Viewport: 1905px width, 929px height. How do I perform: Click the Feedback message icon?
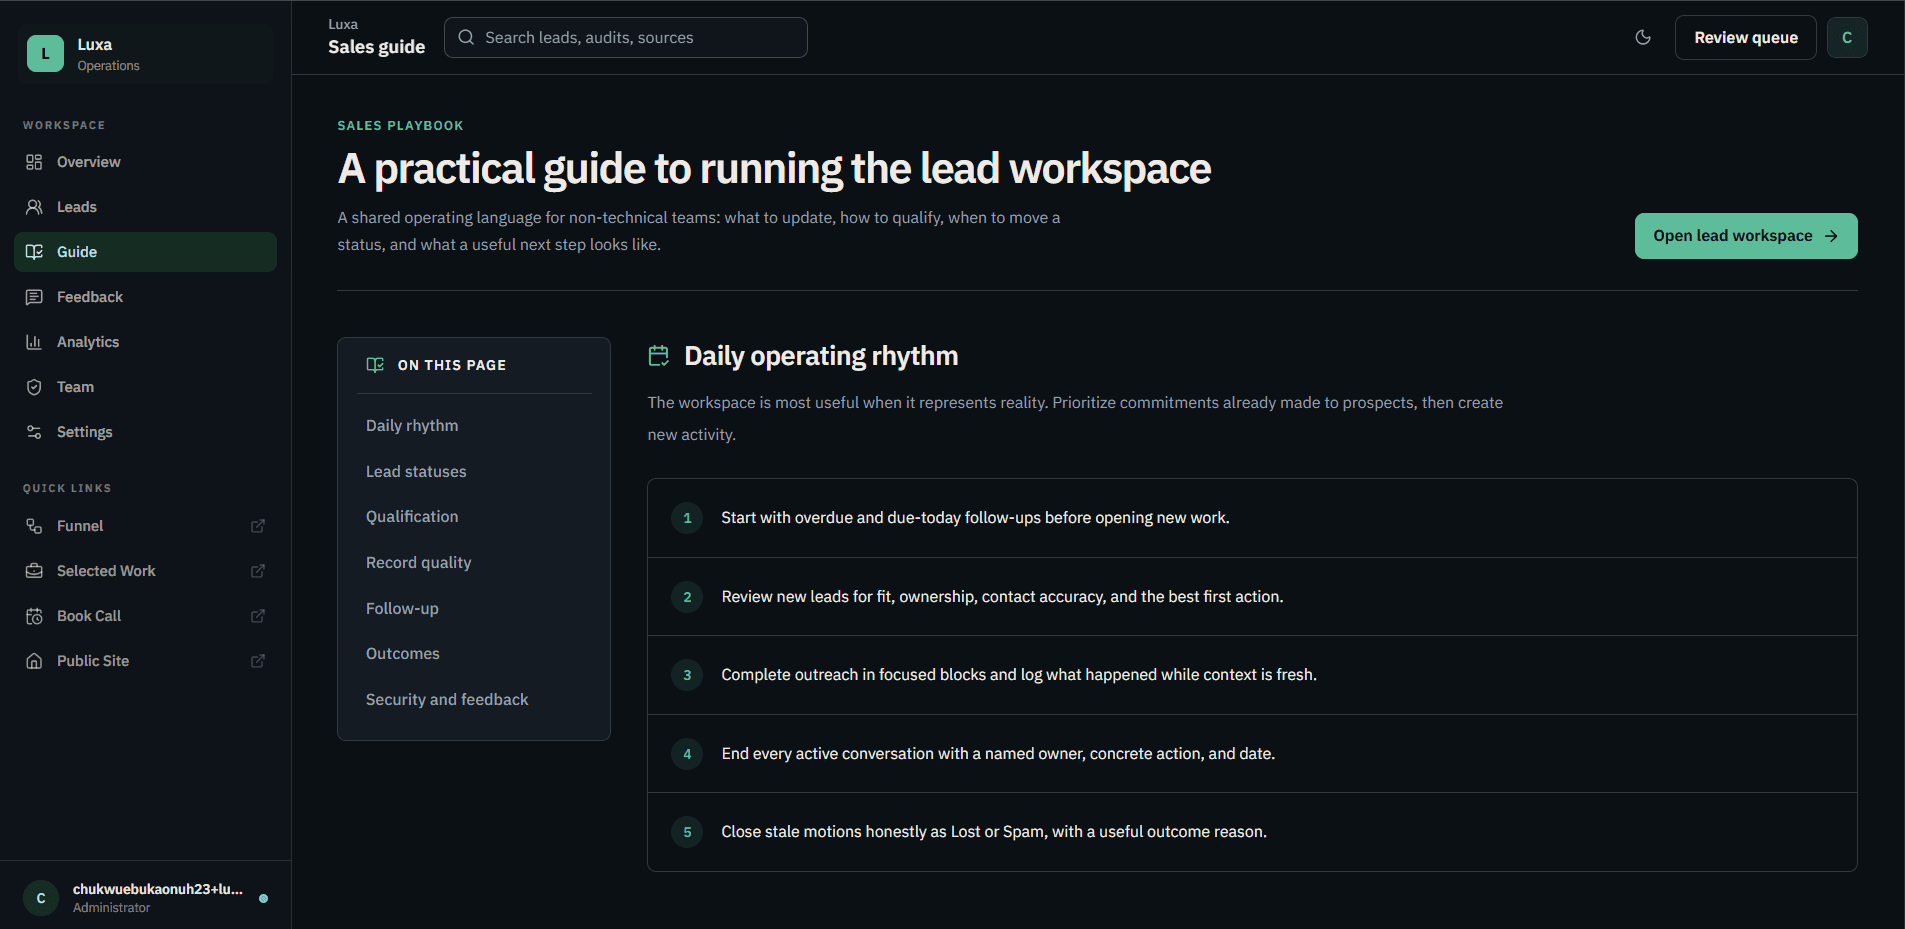point(34,297)
